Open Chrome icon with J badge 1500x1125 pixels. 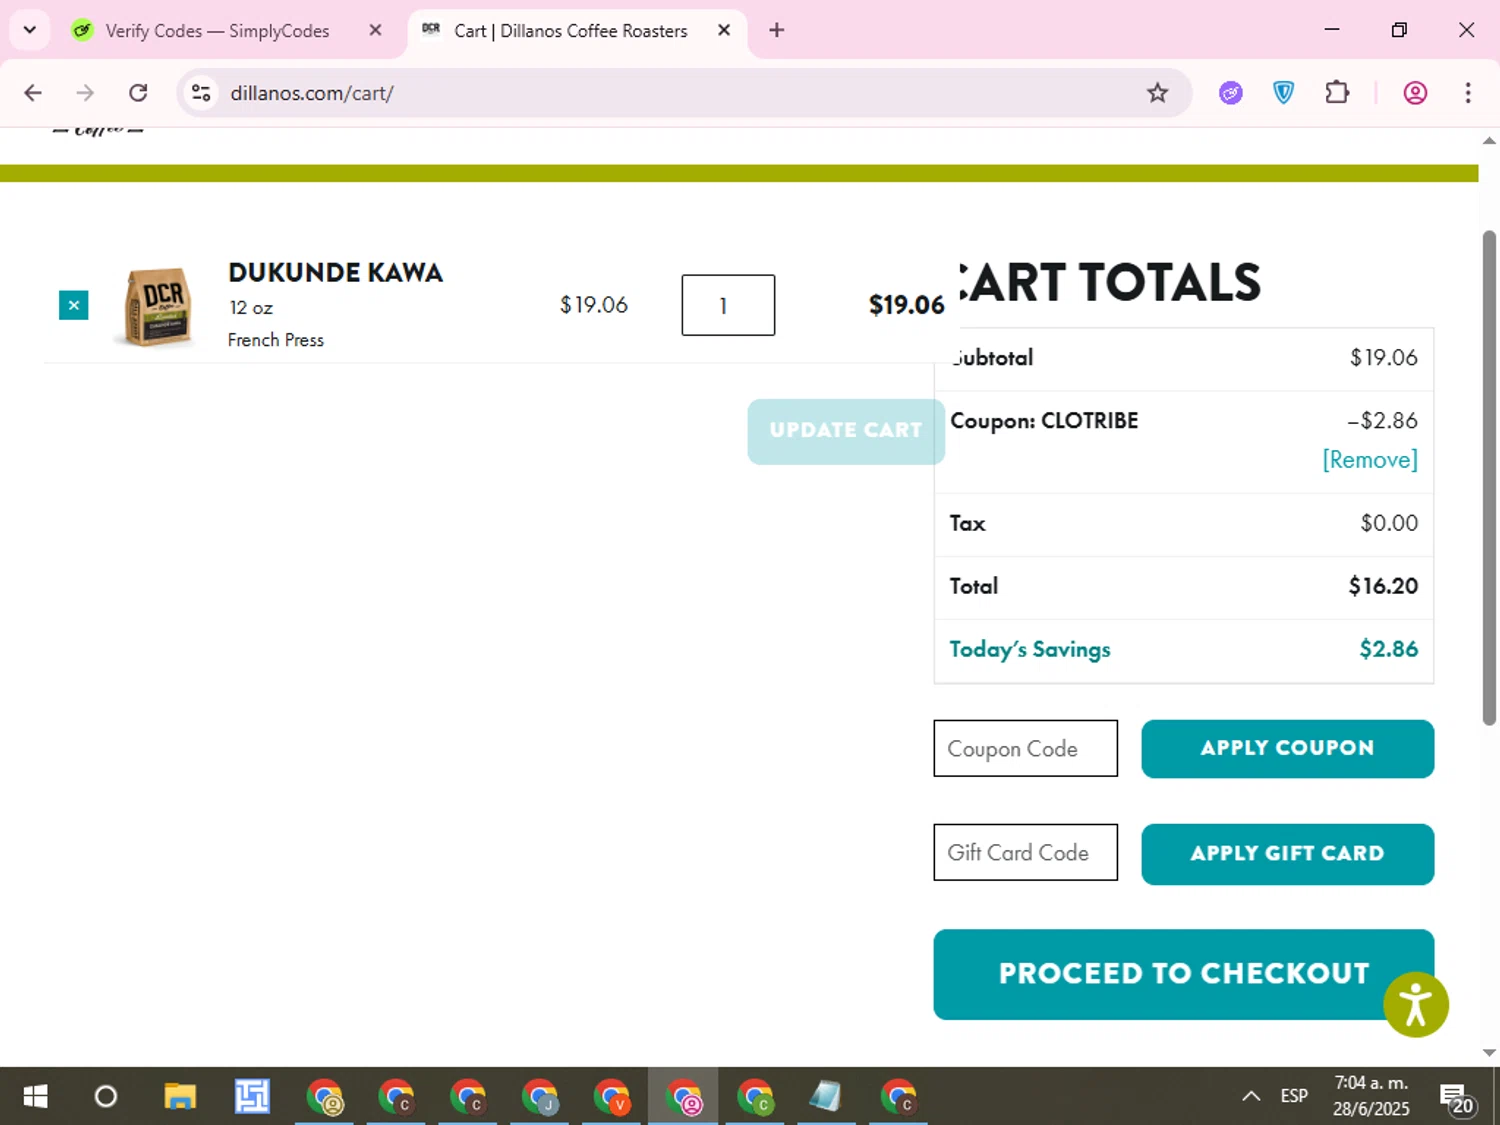540,1097
